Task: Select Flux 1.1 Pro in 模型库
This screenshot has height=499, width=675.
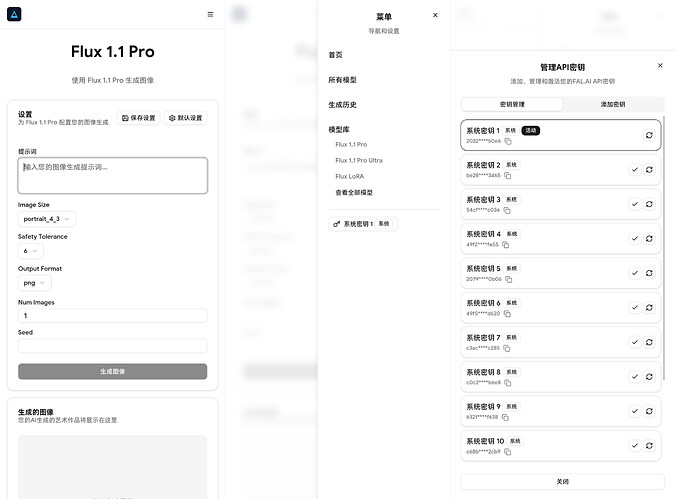Action: 351,145
